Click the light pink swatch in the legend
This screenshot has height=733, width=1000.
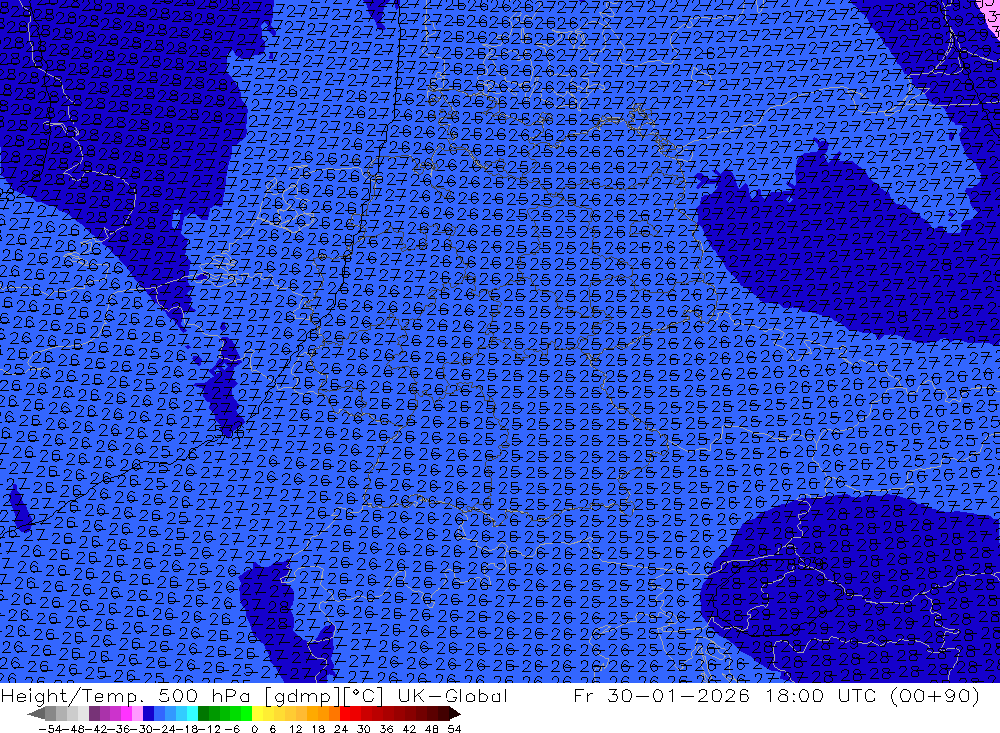pos(137,714)
